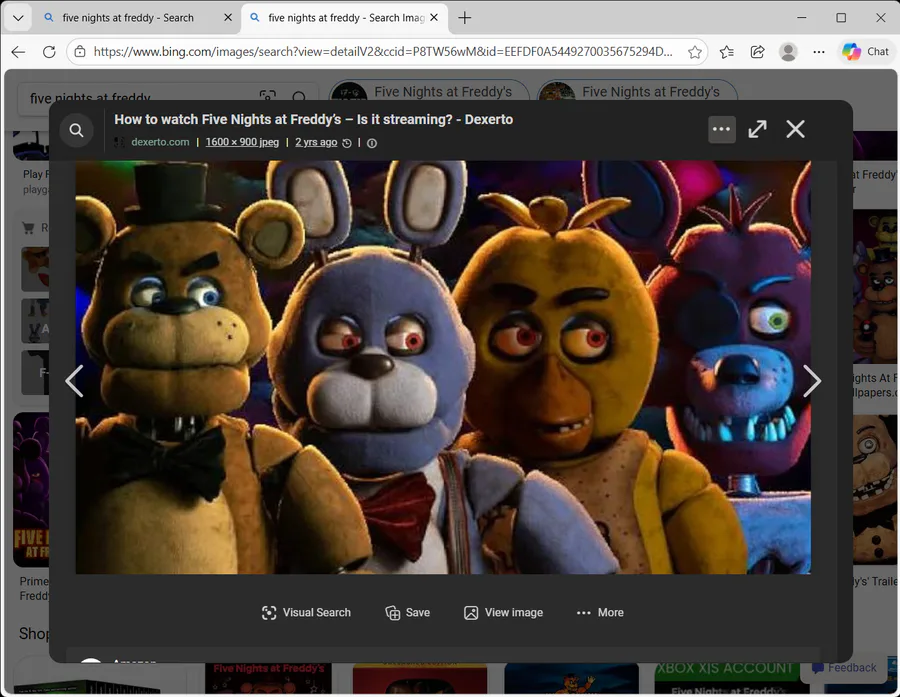Reload the current page
900x697 pixels.
point(49,52)
